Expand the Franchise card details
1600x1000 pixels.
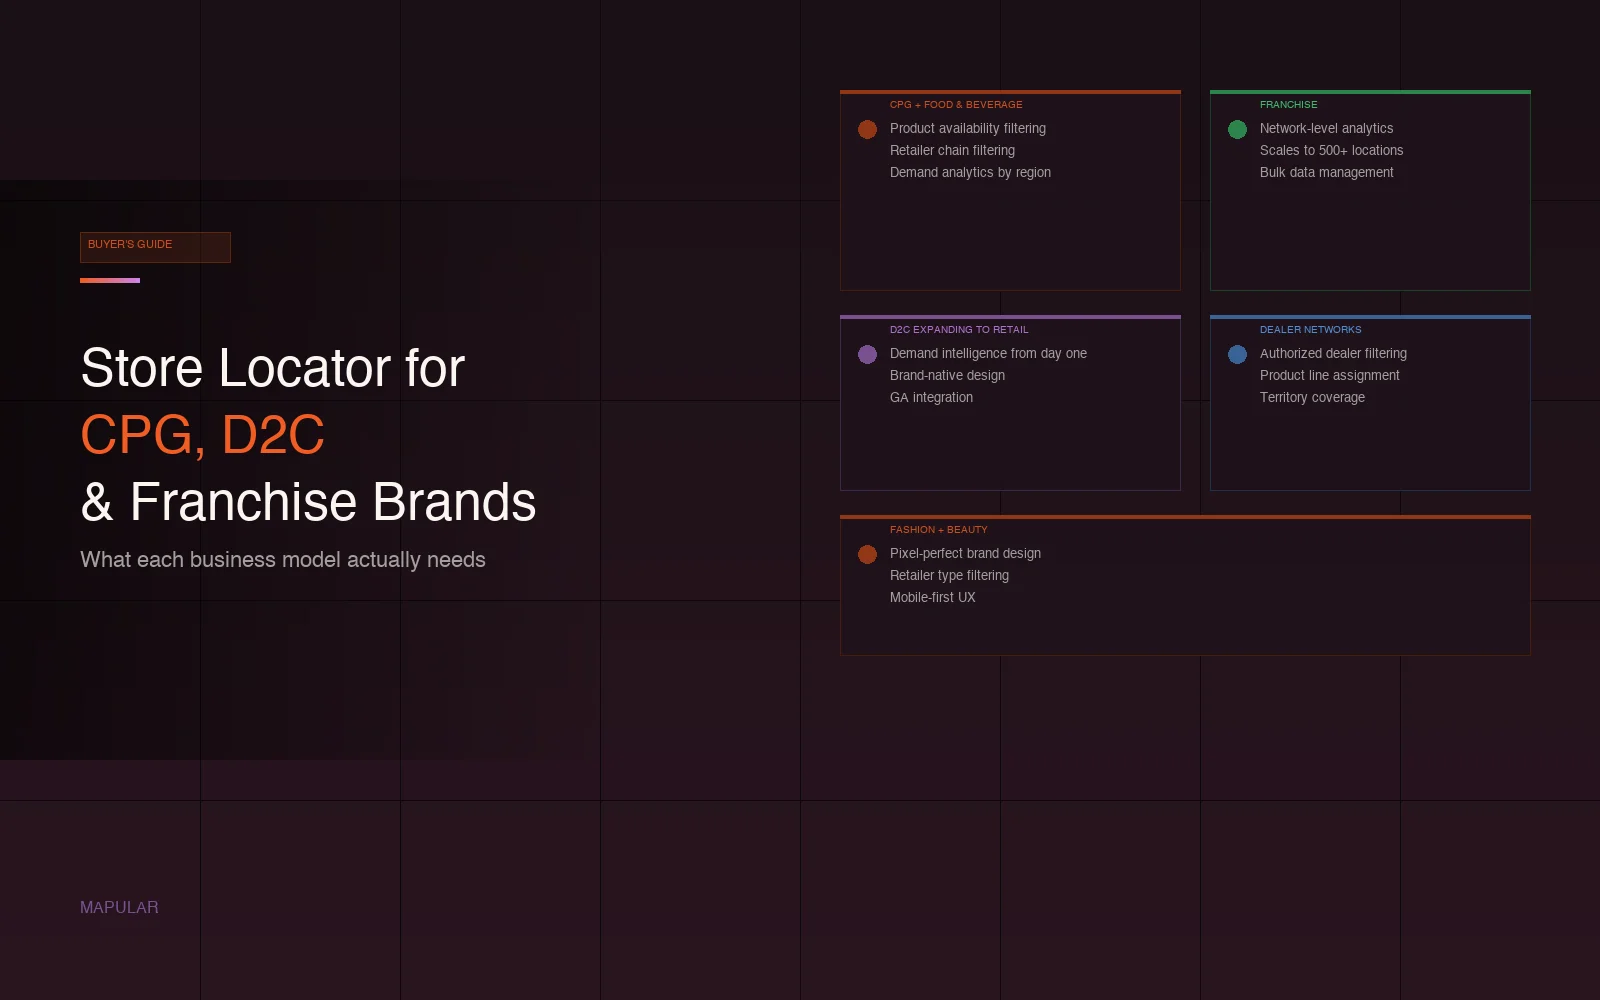(1370, 190)
